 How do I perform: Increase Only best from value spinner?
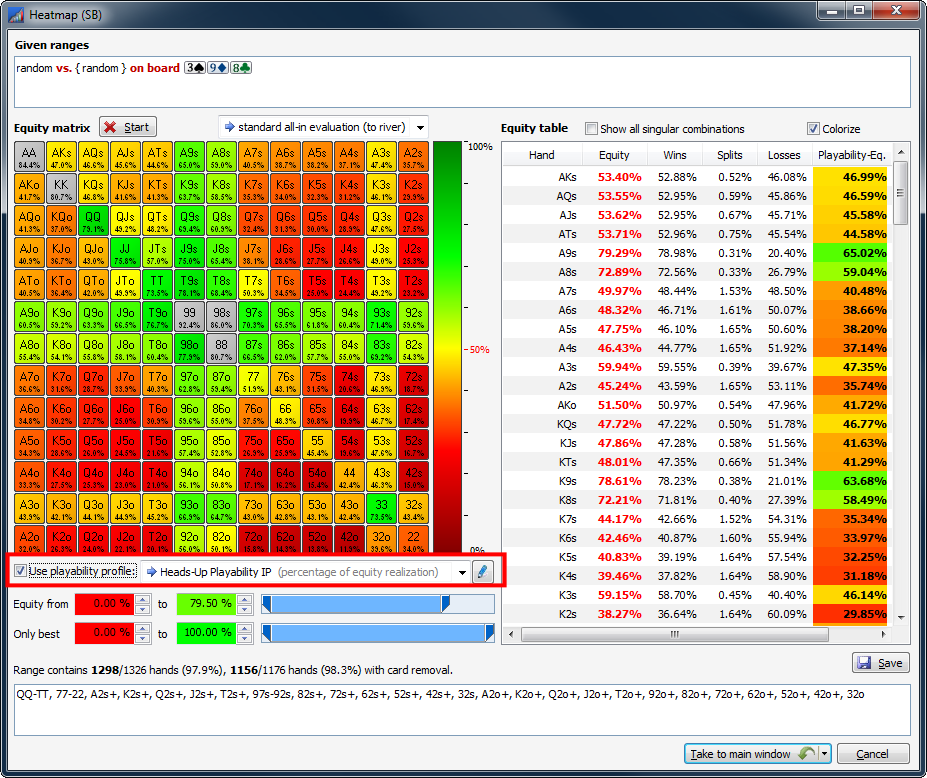point(142,628)
